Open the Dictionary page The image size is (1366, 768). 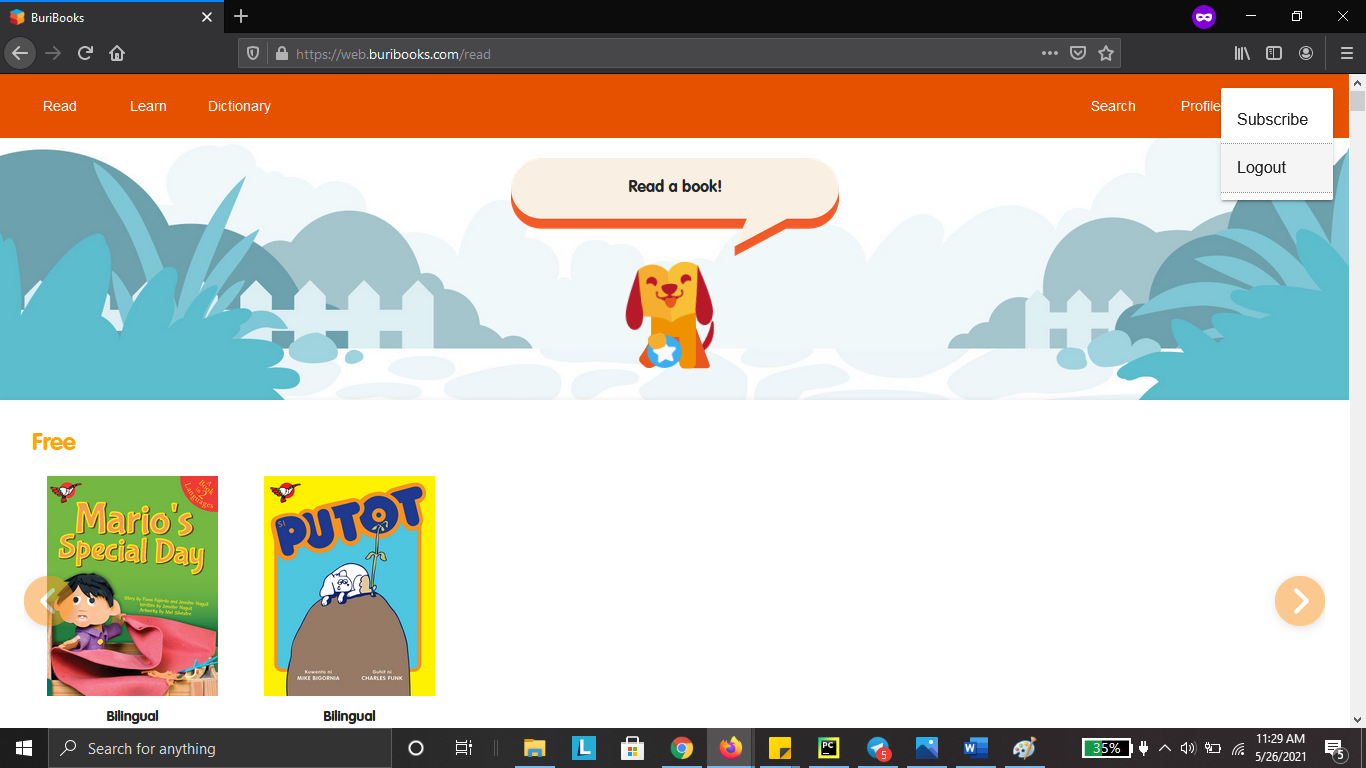click(x=239, y=106)
